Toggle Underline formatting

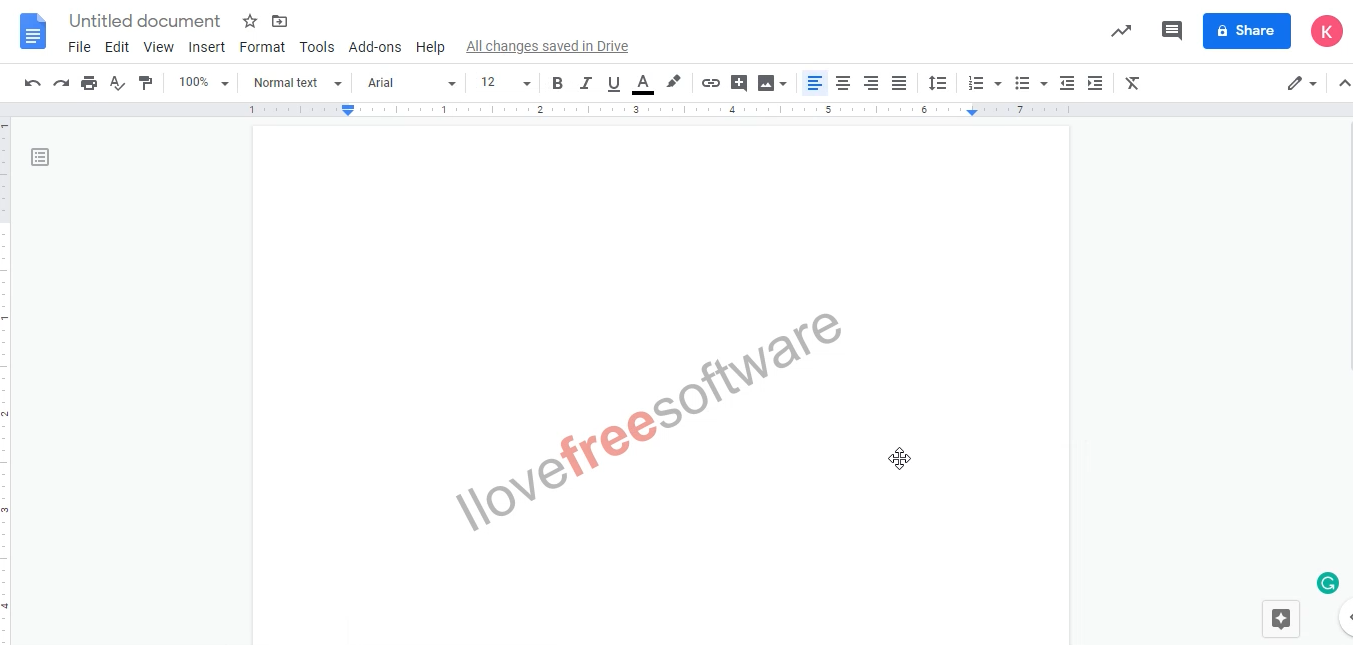[x=614, y=83]
